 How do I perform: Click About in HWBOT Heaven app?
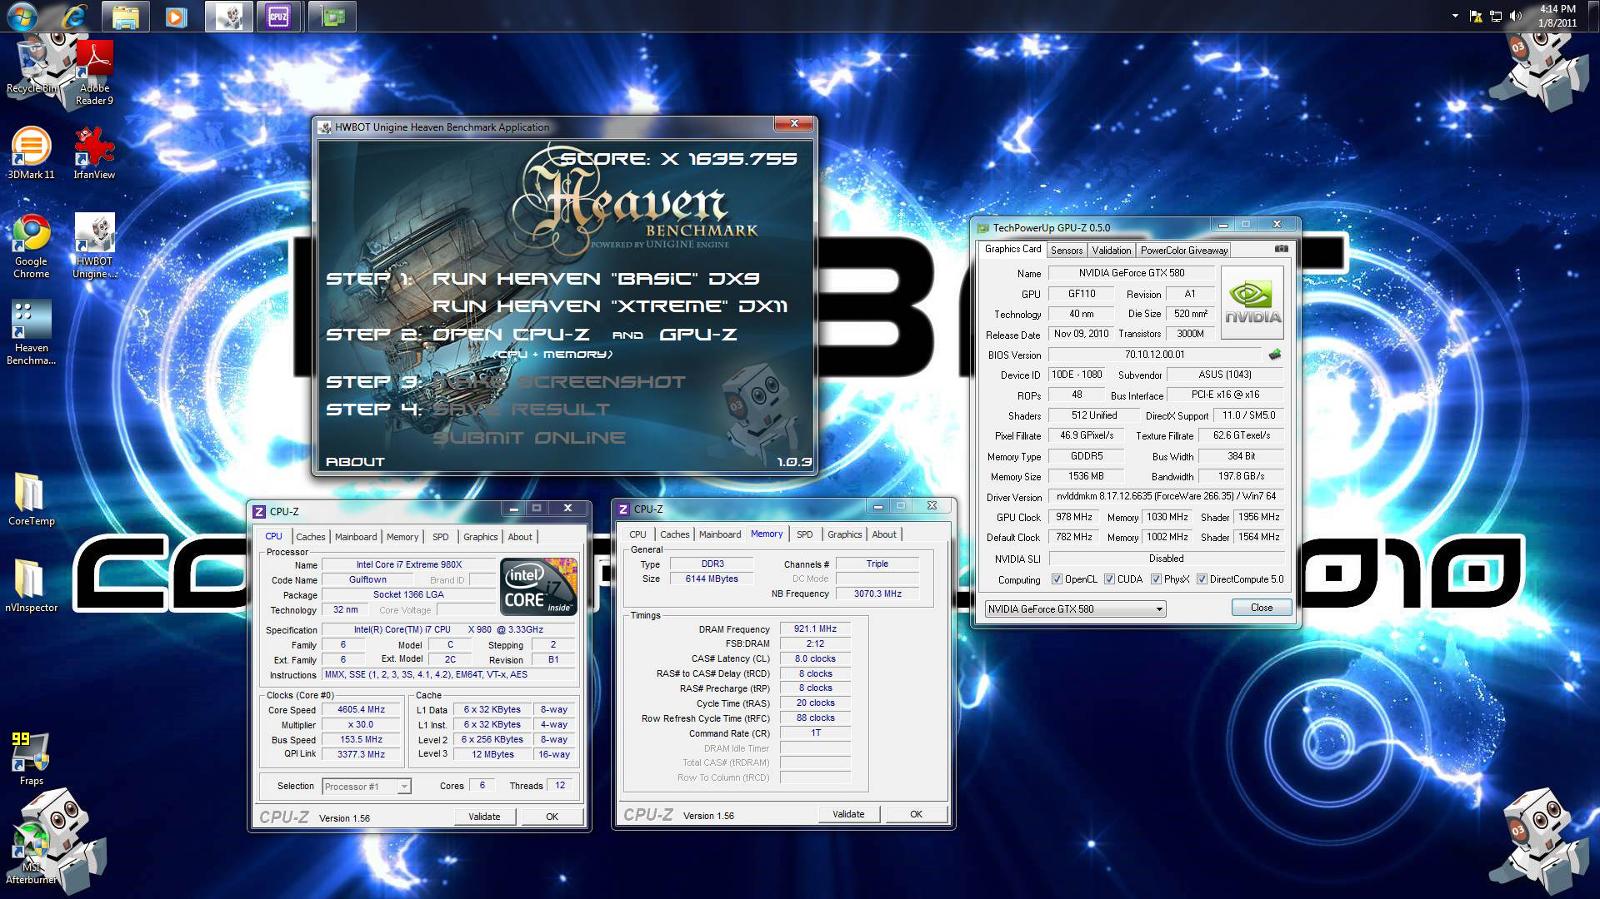tap(355, 462)
